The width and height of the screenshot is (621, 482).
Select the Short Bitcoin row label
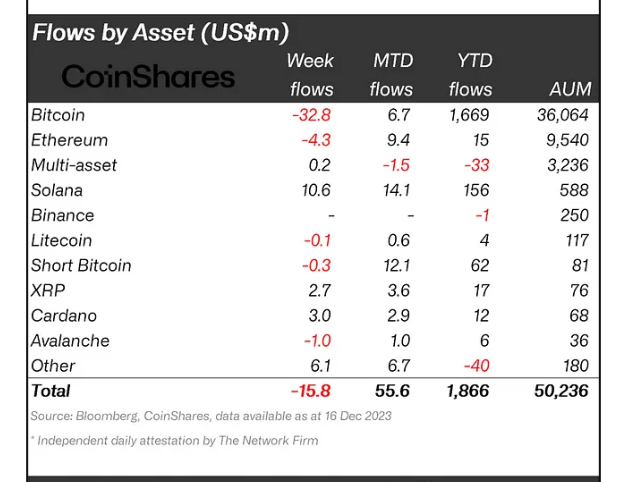point(81,265)
